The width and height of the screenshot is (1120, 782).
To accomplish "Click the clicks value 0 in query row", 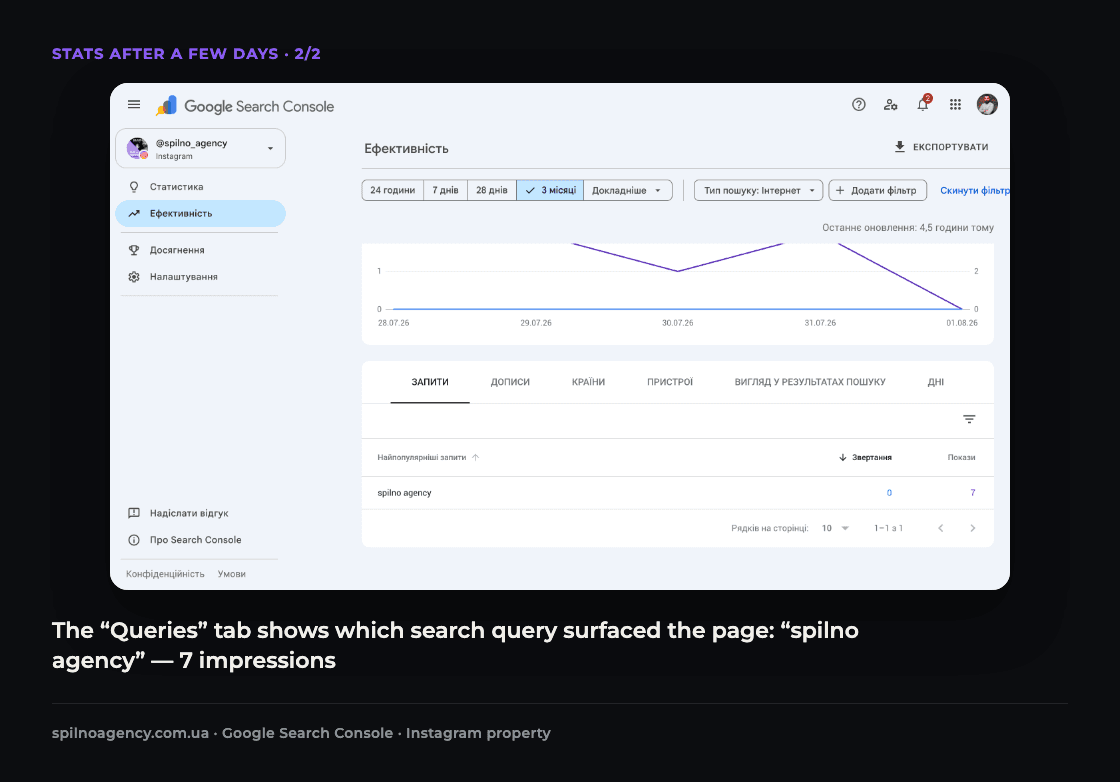I will click(x=889, y=493).
